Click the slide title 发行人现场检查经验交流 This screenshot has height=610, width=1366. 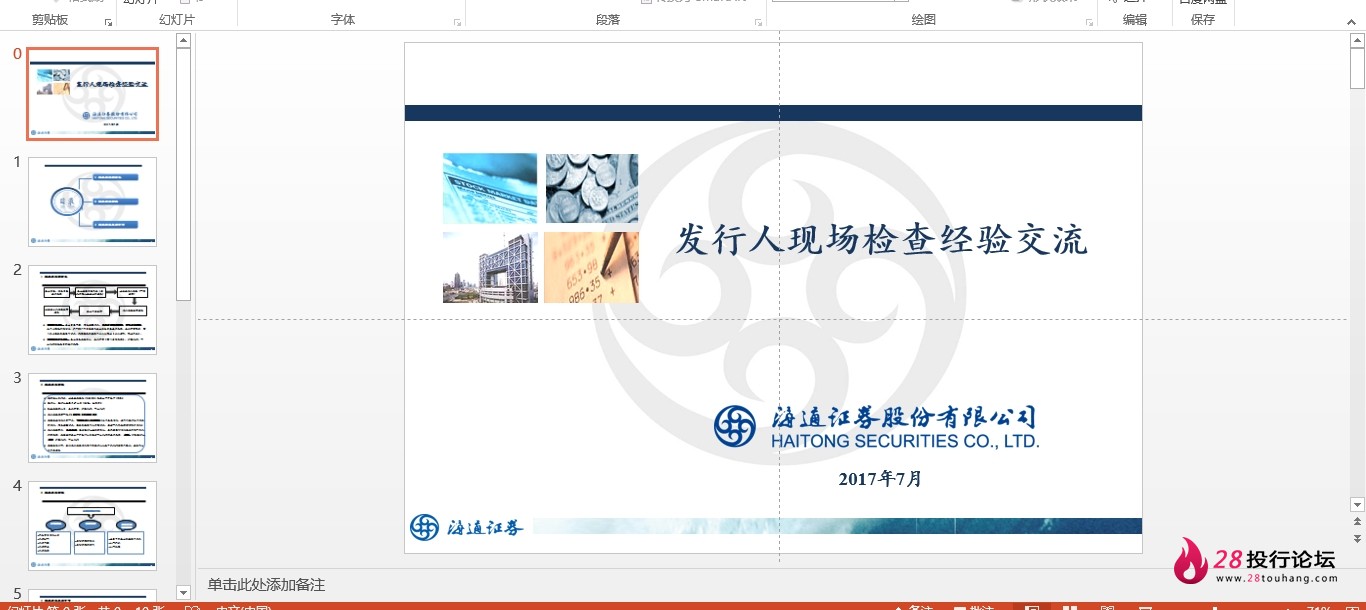coord(881,240)
